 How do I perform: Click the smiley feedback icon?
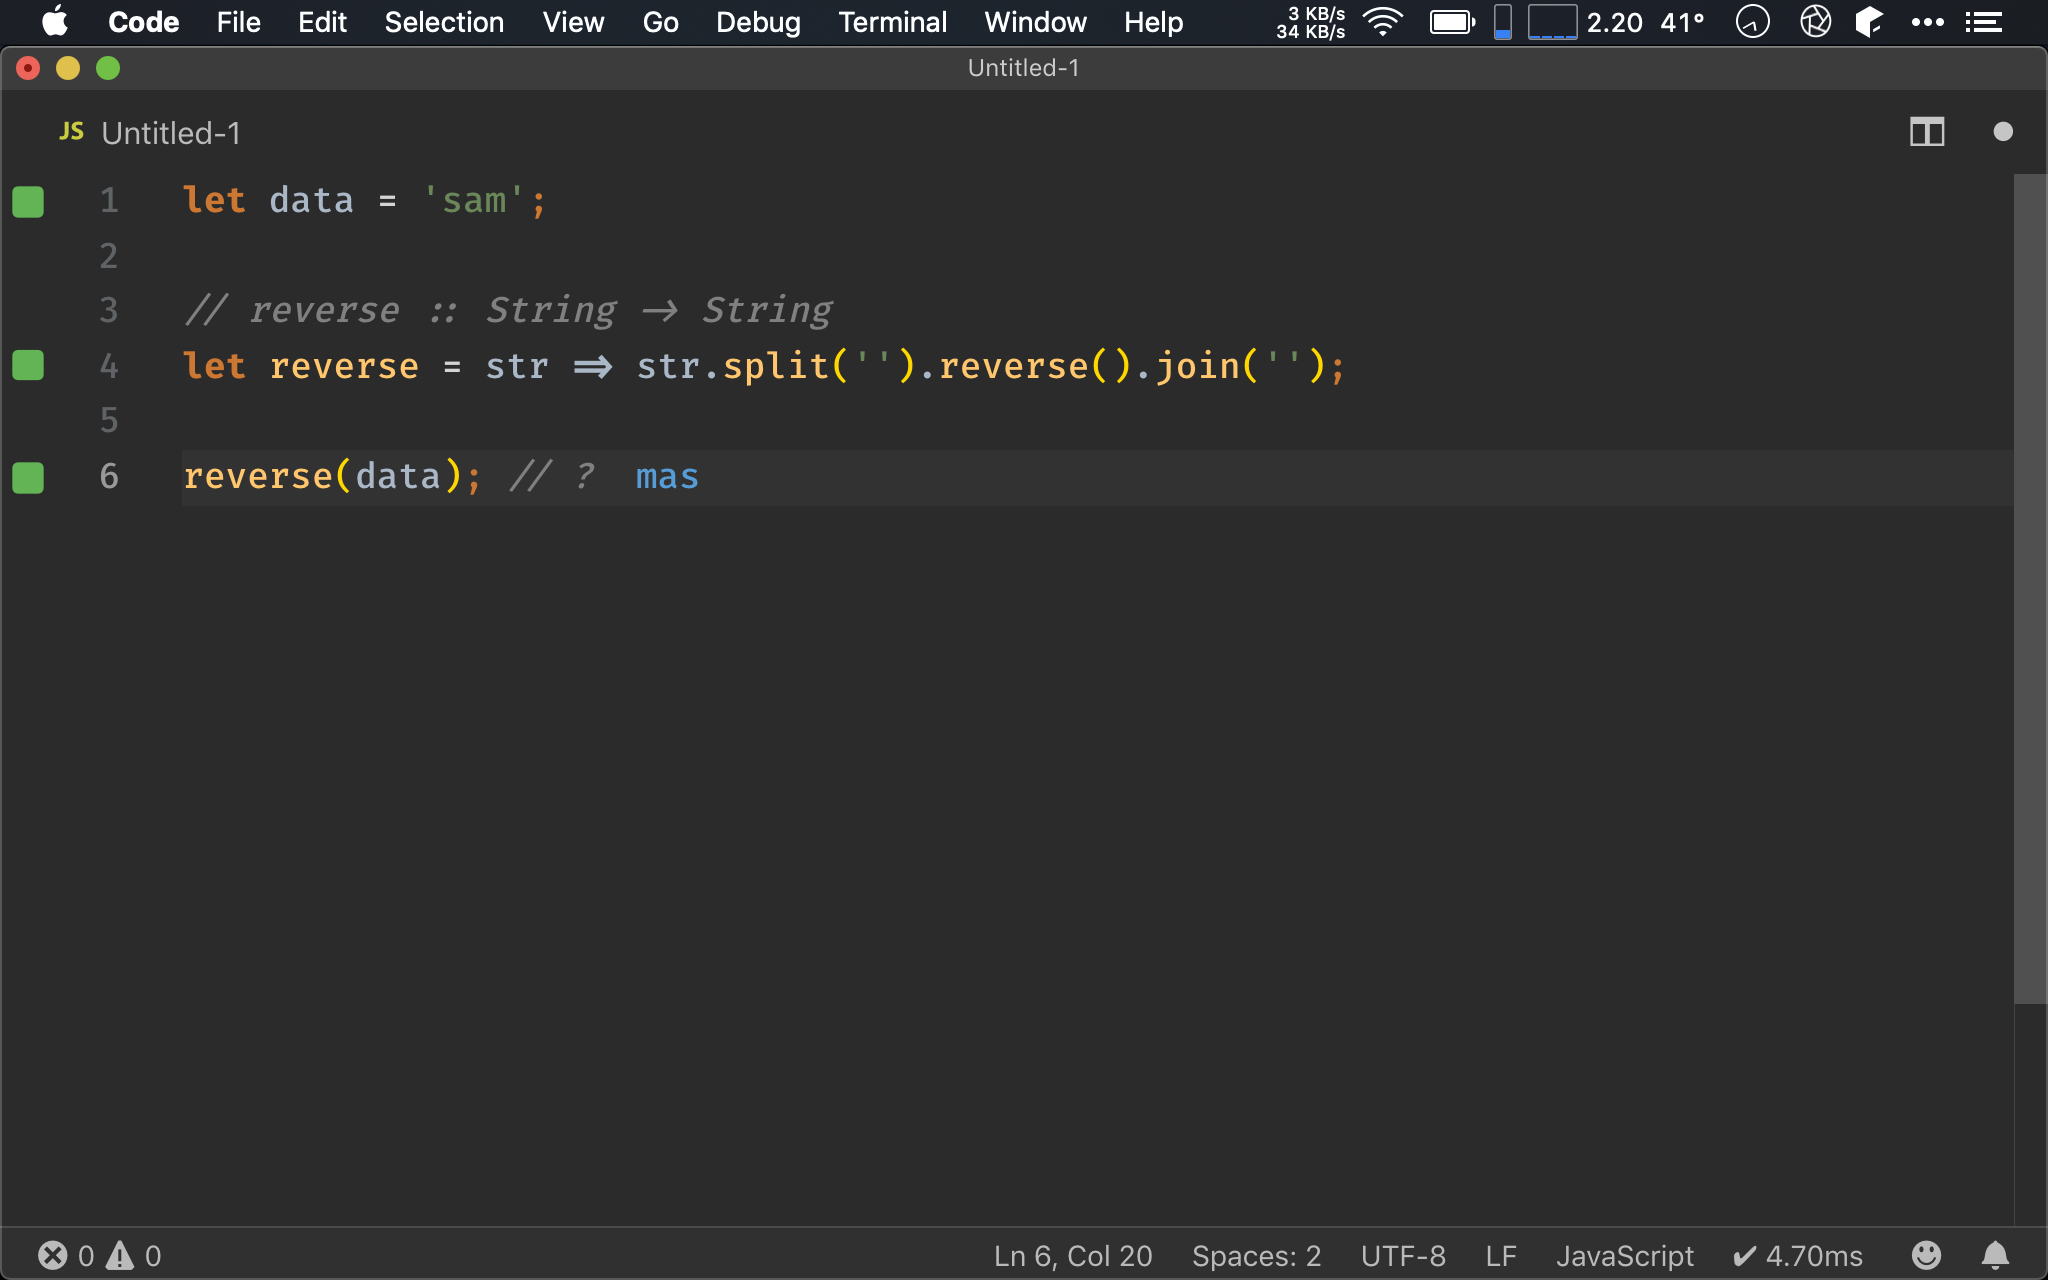tap(1926, 1255)
